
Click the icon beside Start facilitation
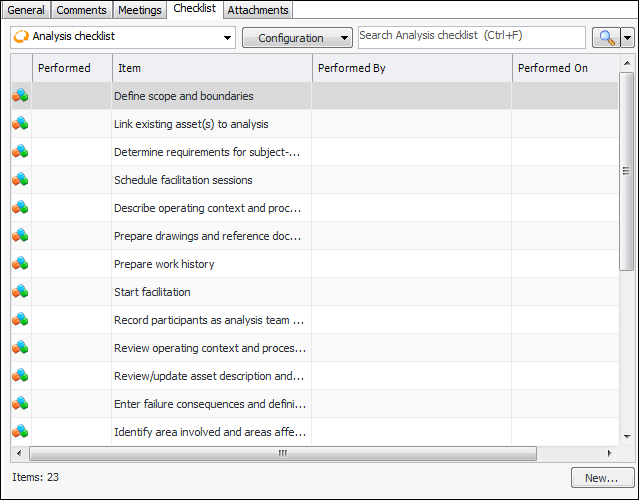pos(20,292)
